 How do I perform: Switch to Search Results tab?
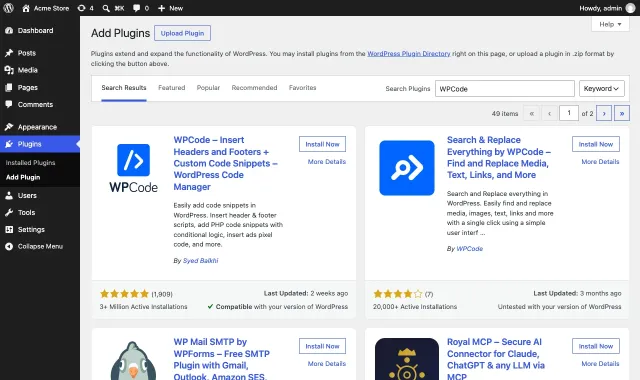(124, 88)
